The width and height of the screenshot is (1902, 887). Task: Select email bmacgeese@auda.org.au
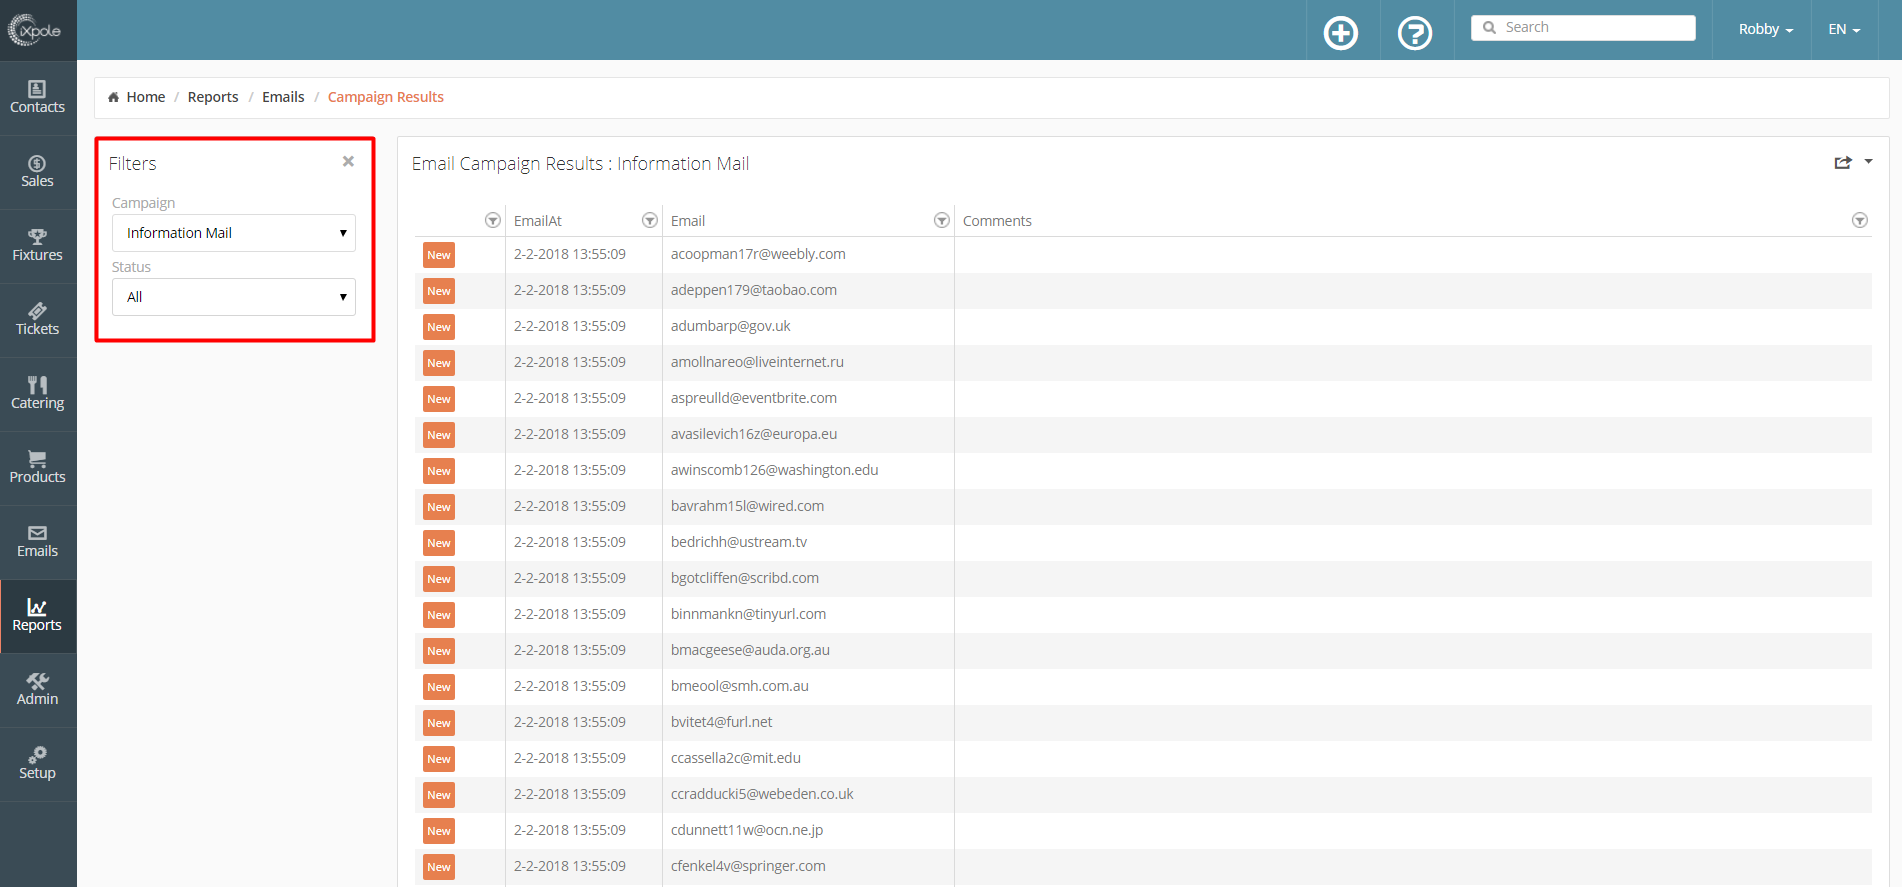(750, 650)
